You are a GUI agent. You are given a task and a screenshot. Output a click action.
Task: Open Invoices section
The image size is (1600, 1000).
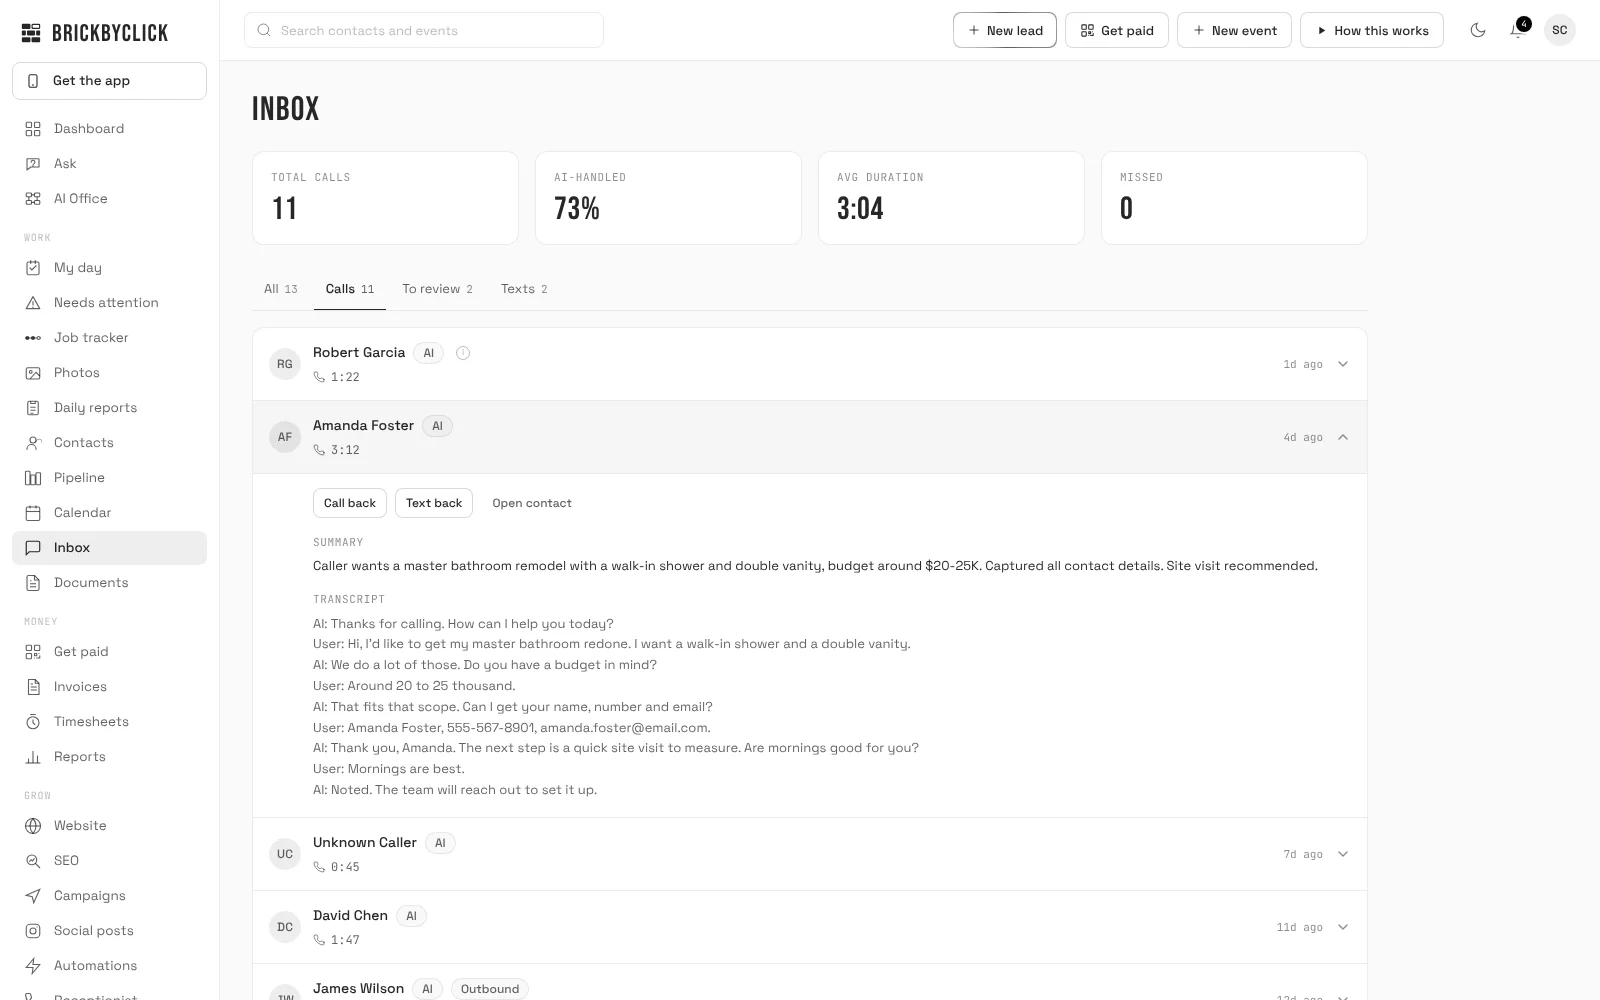click(x=109, y=687)
